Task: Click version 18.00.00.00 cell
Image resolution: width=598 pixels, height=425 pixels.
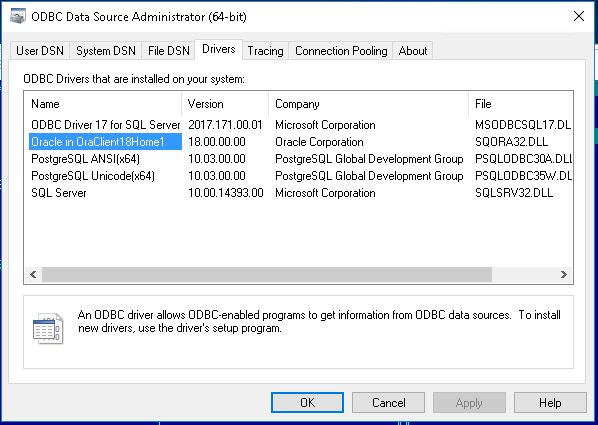Action: coord(217,142)
